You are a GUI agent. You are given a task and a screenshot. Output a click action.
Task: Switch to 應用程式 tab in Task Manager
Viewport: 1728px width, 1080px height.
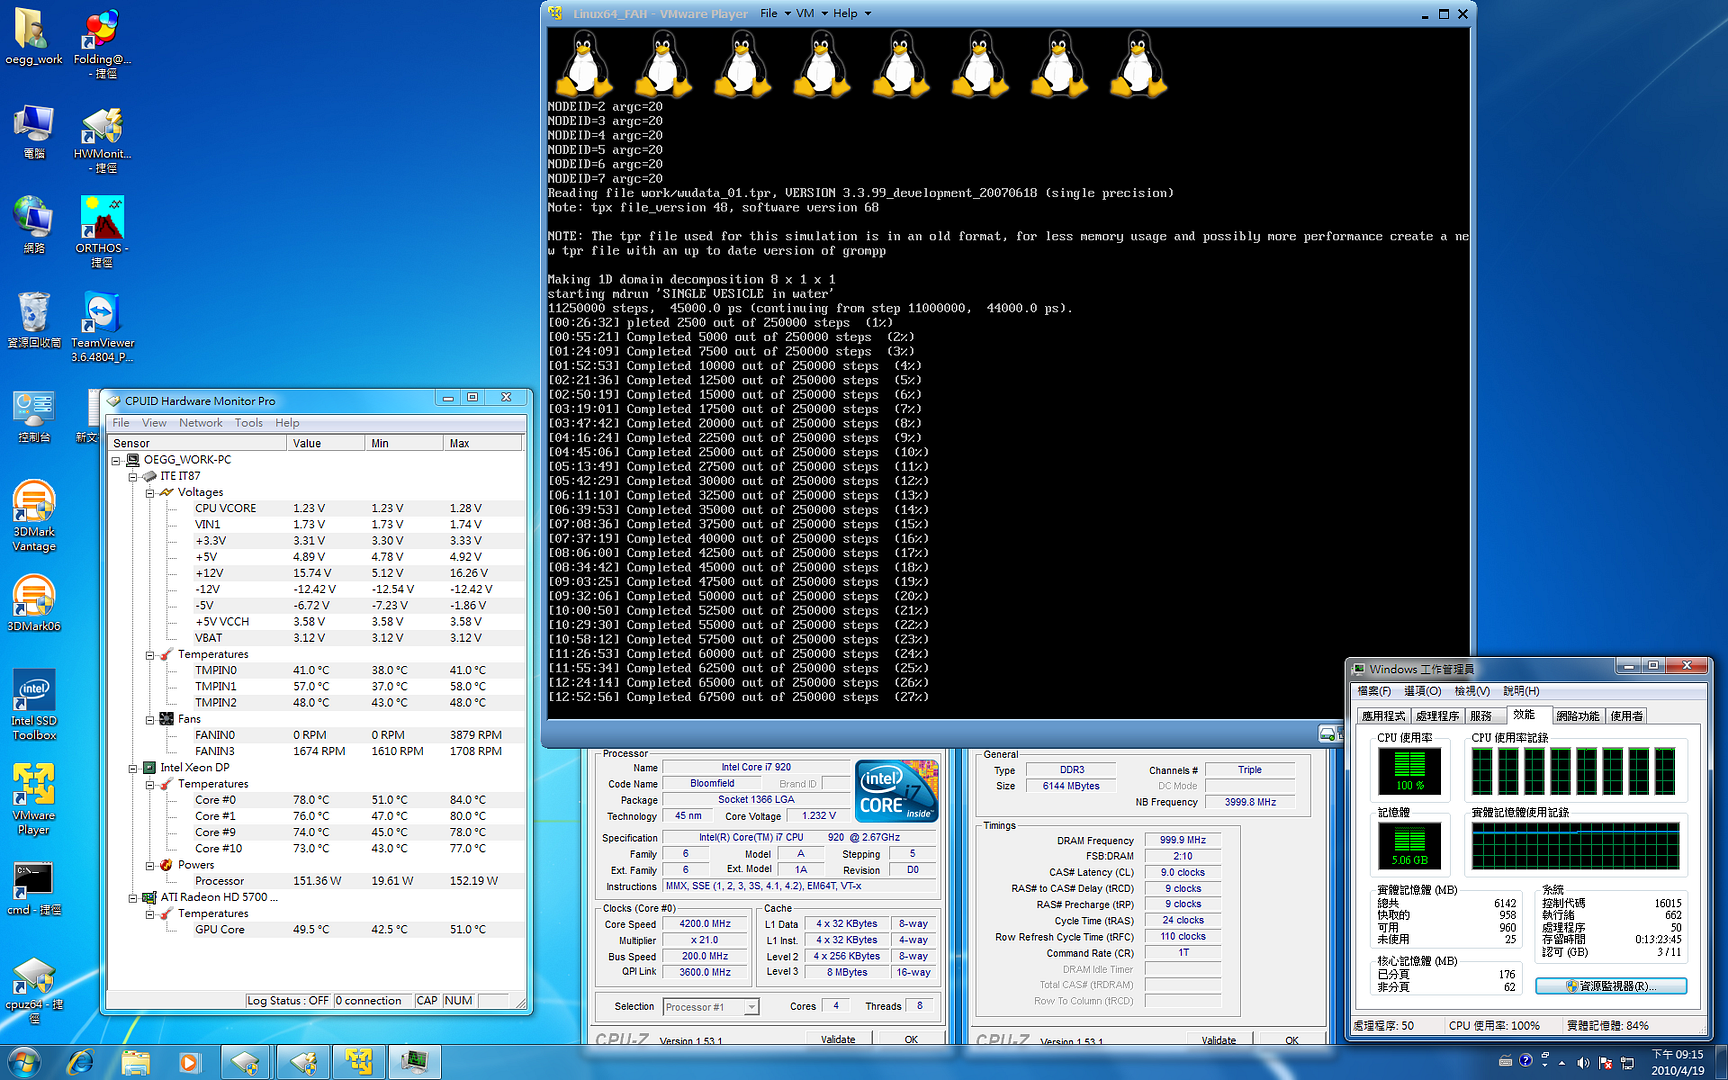click(1384, 716)
